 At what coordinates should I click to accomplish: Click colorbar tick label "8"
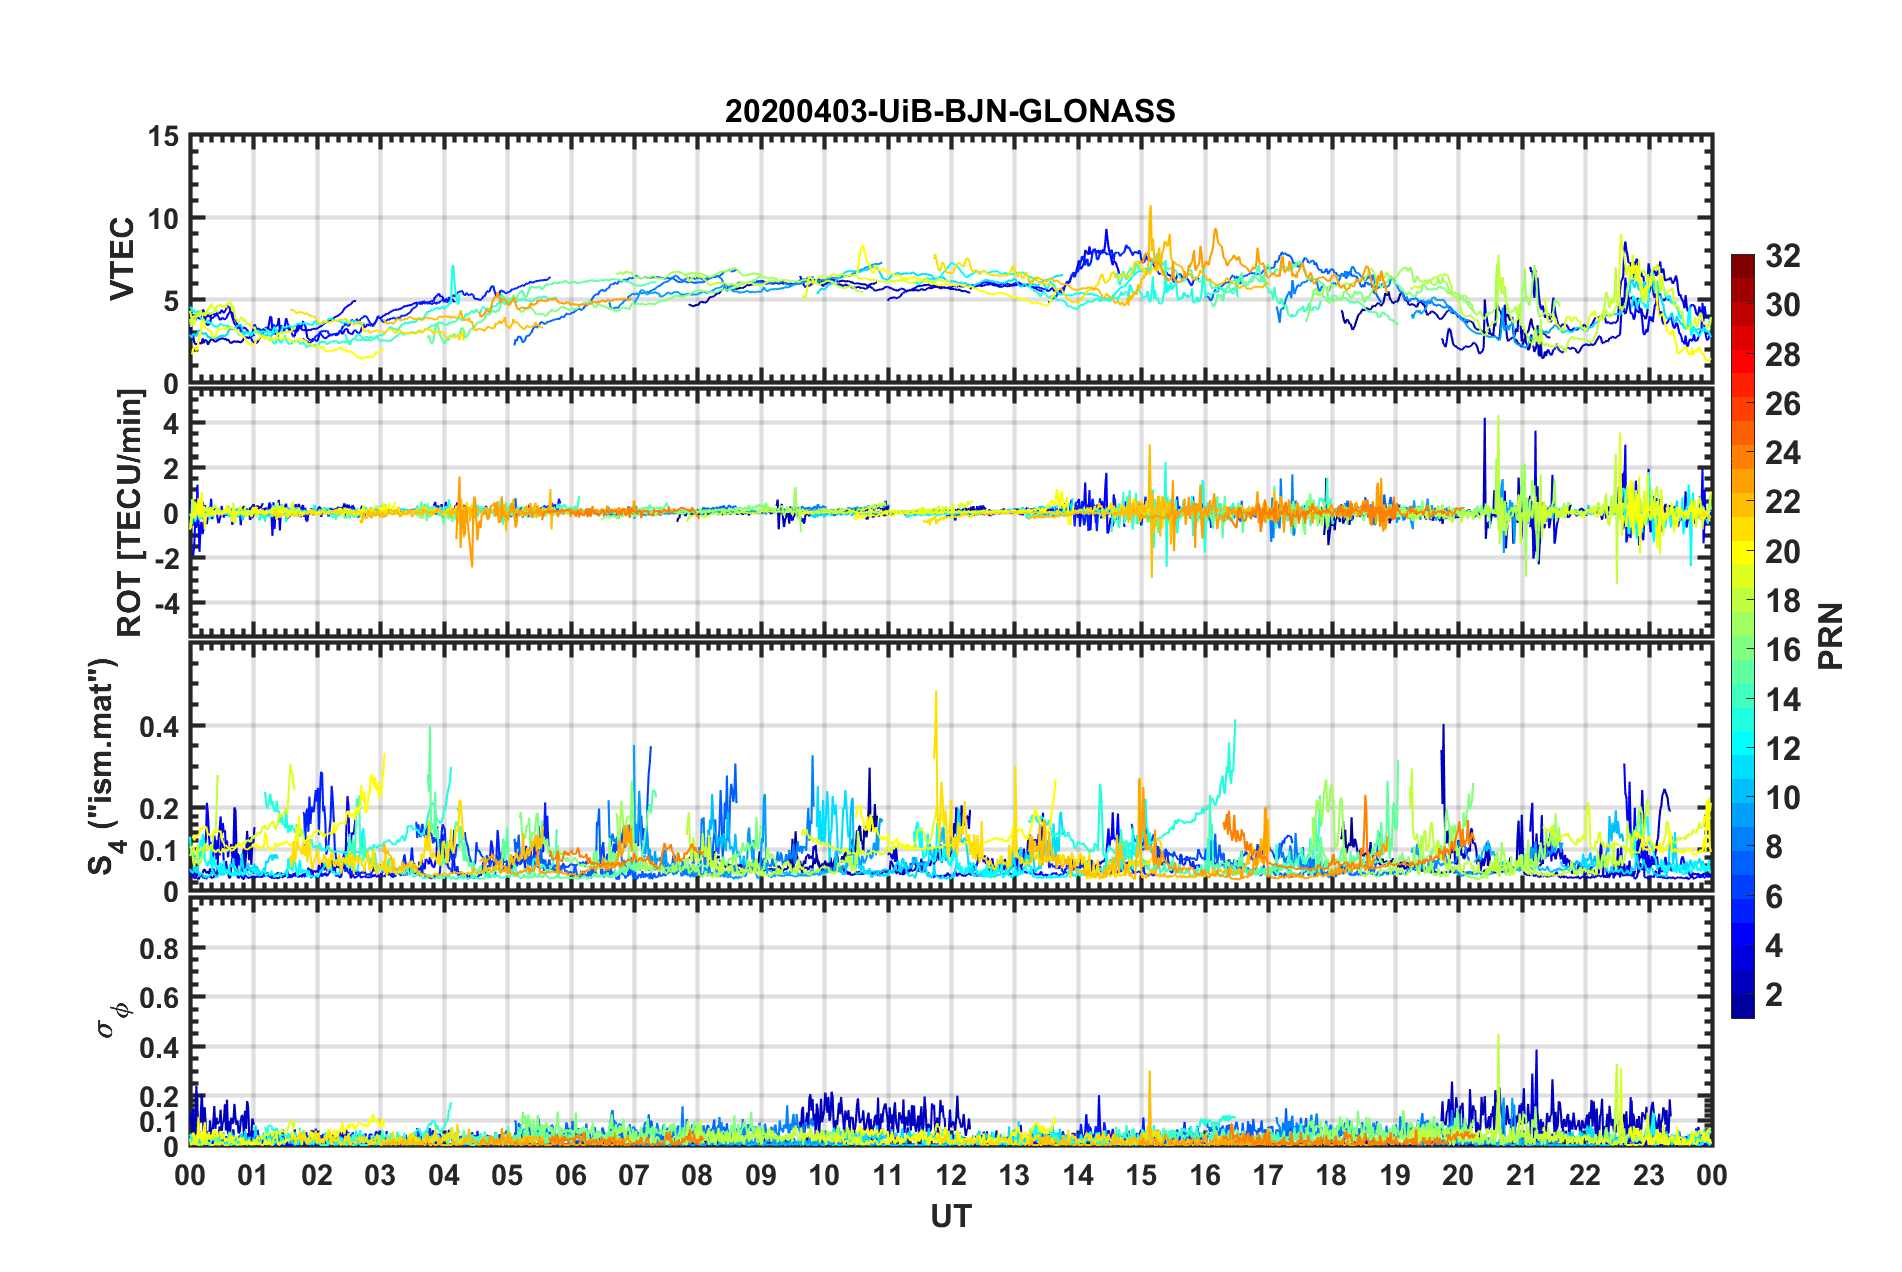1774,847
